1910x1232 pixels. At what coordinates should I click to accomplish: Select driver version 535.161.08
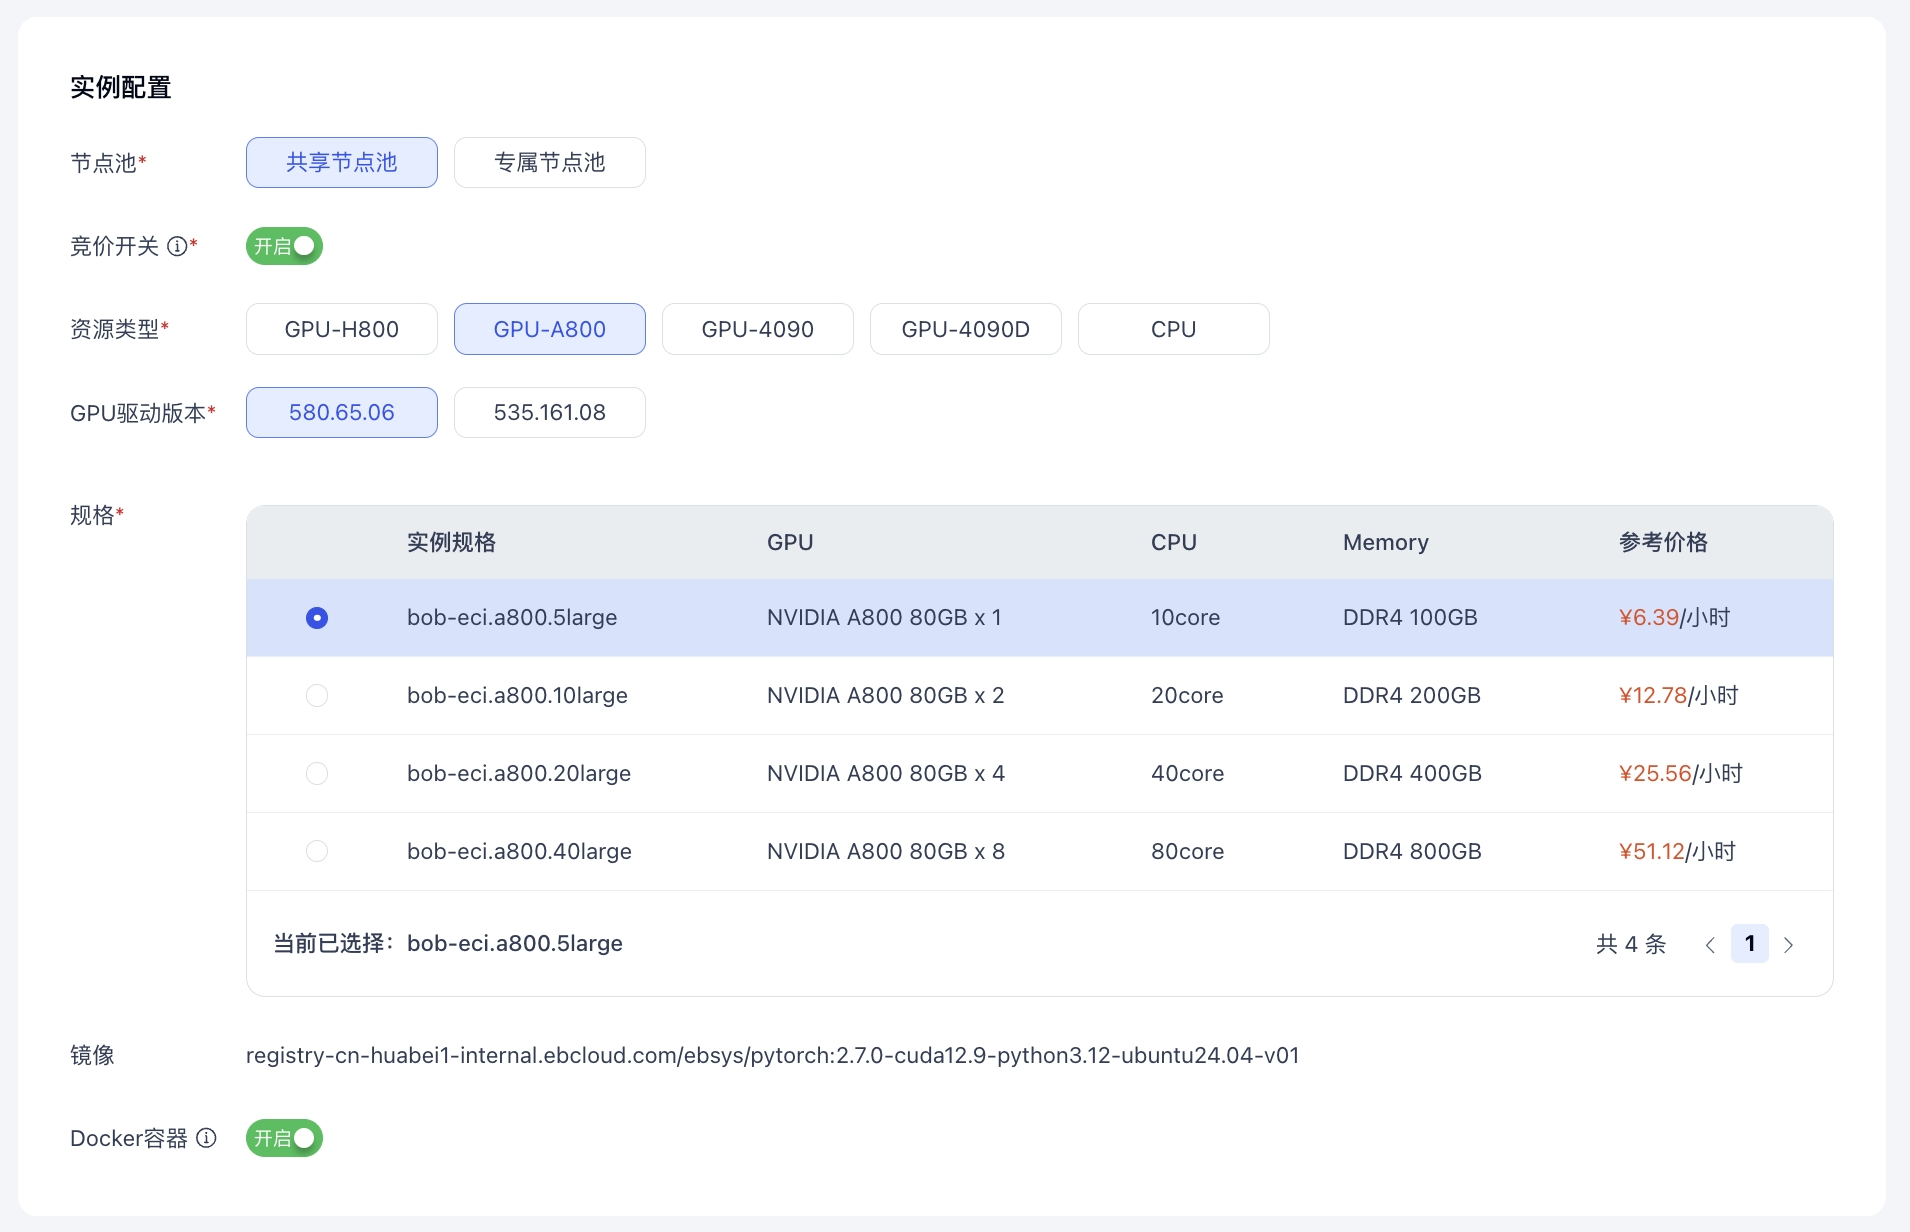pyautogui.click(x=550, y=413)
